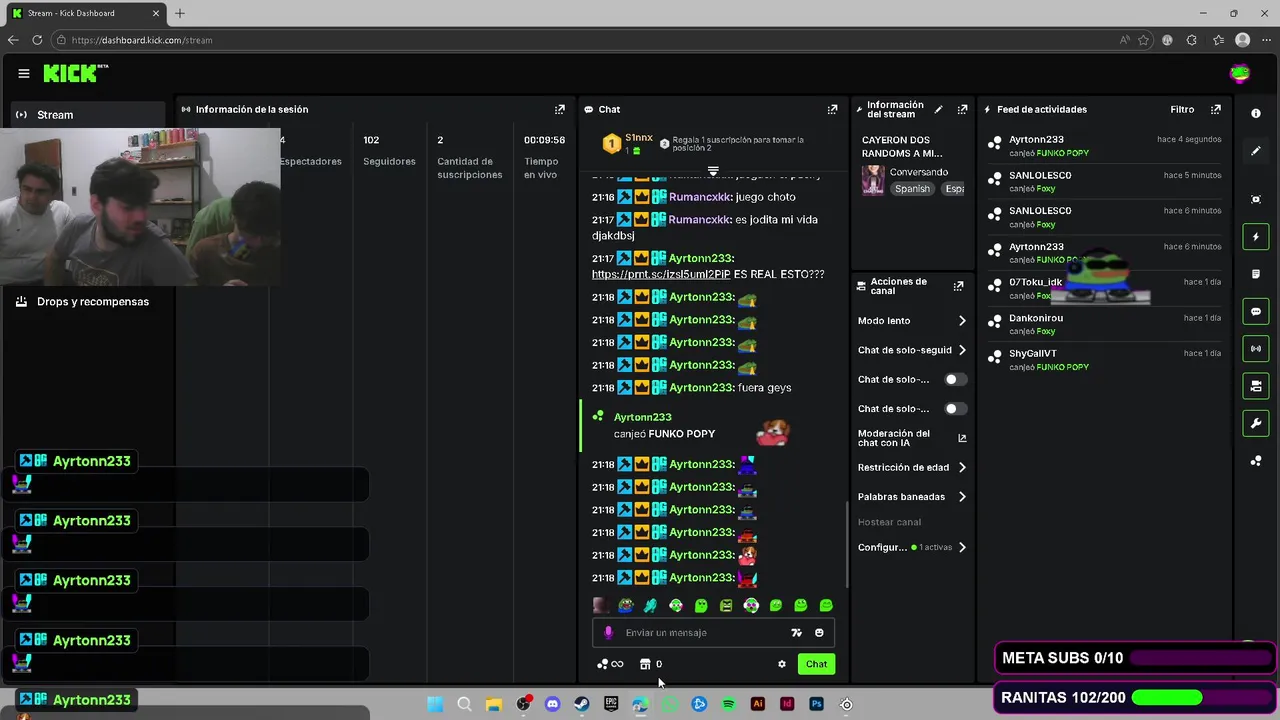Click the lightning bolt icon in right sidebar
1280x720 pixels.
1256,237
